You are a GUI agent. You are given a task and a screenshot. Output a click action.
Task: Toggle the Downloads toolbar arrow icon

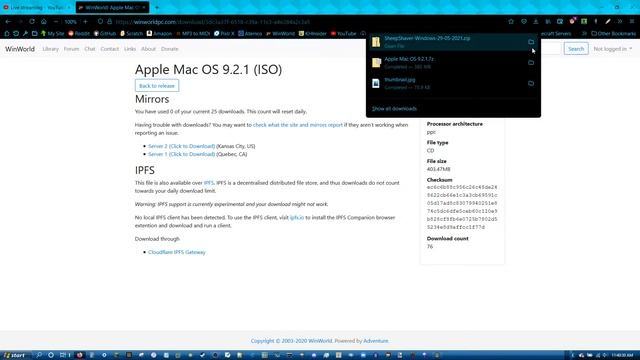536,22
